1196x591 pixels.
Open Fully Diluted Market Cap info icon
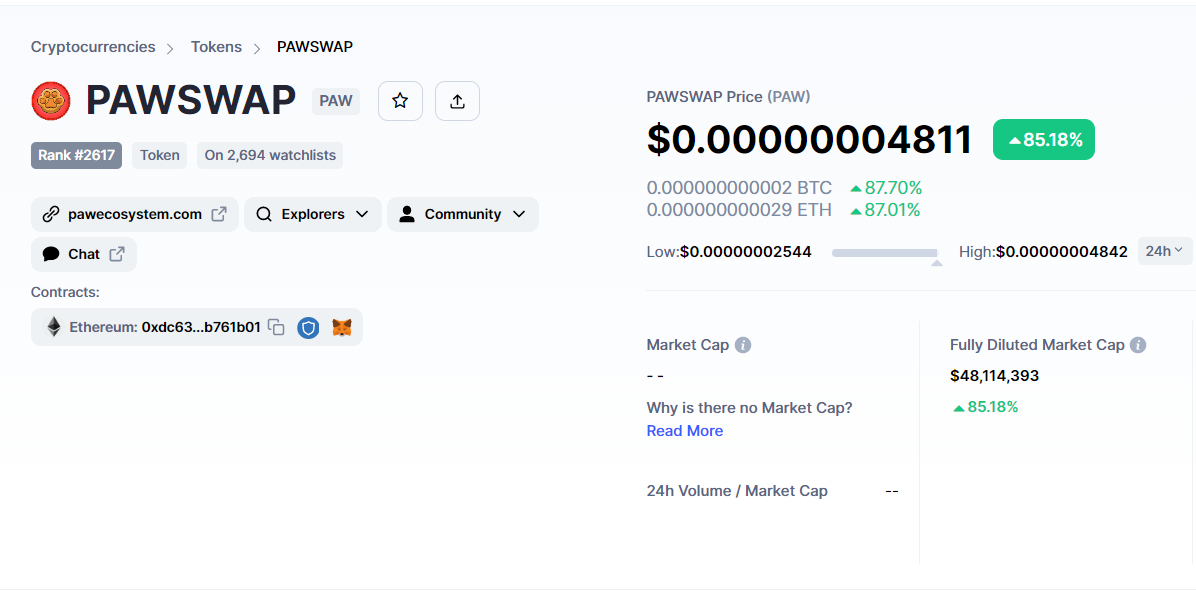tap(1138, 345)
